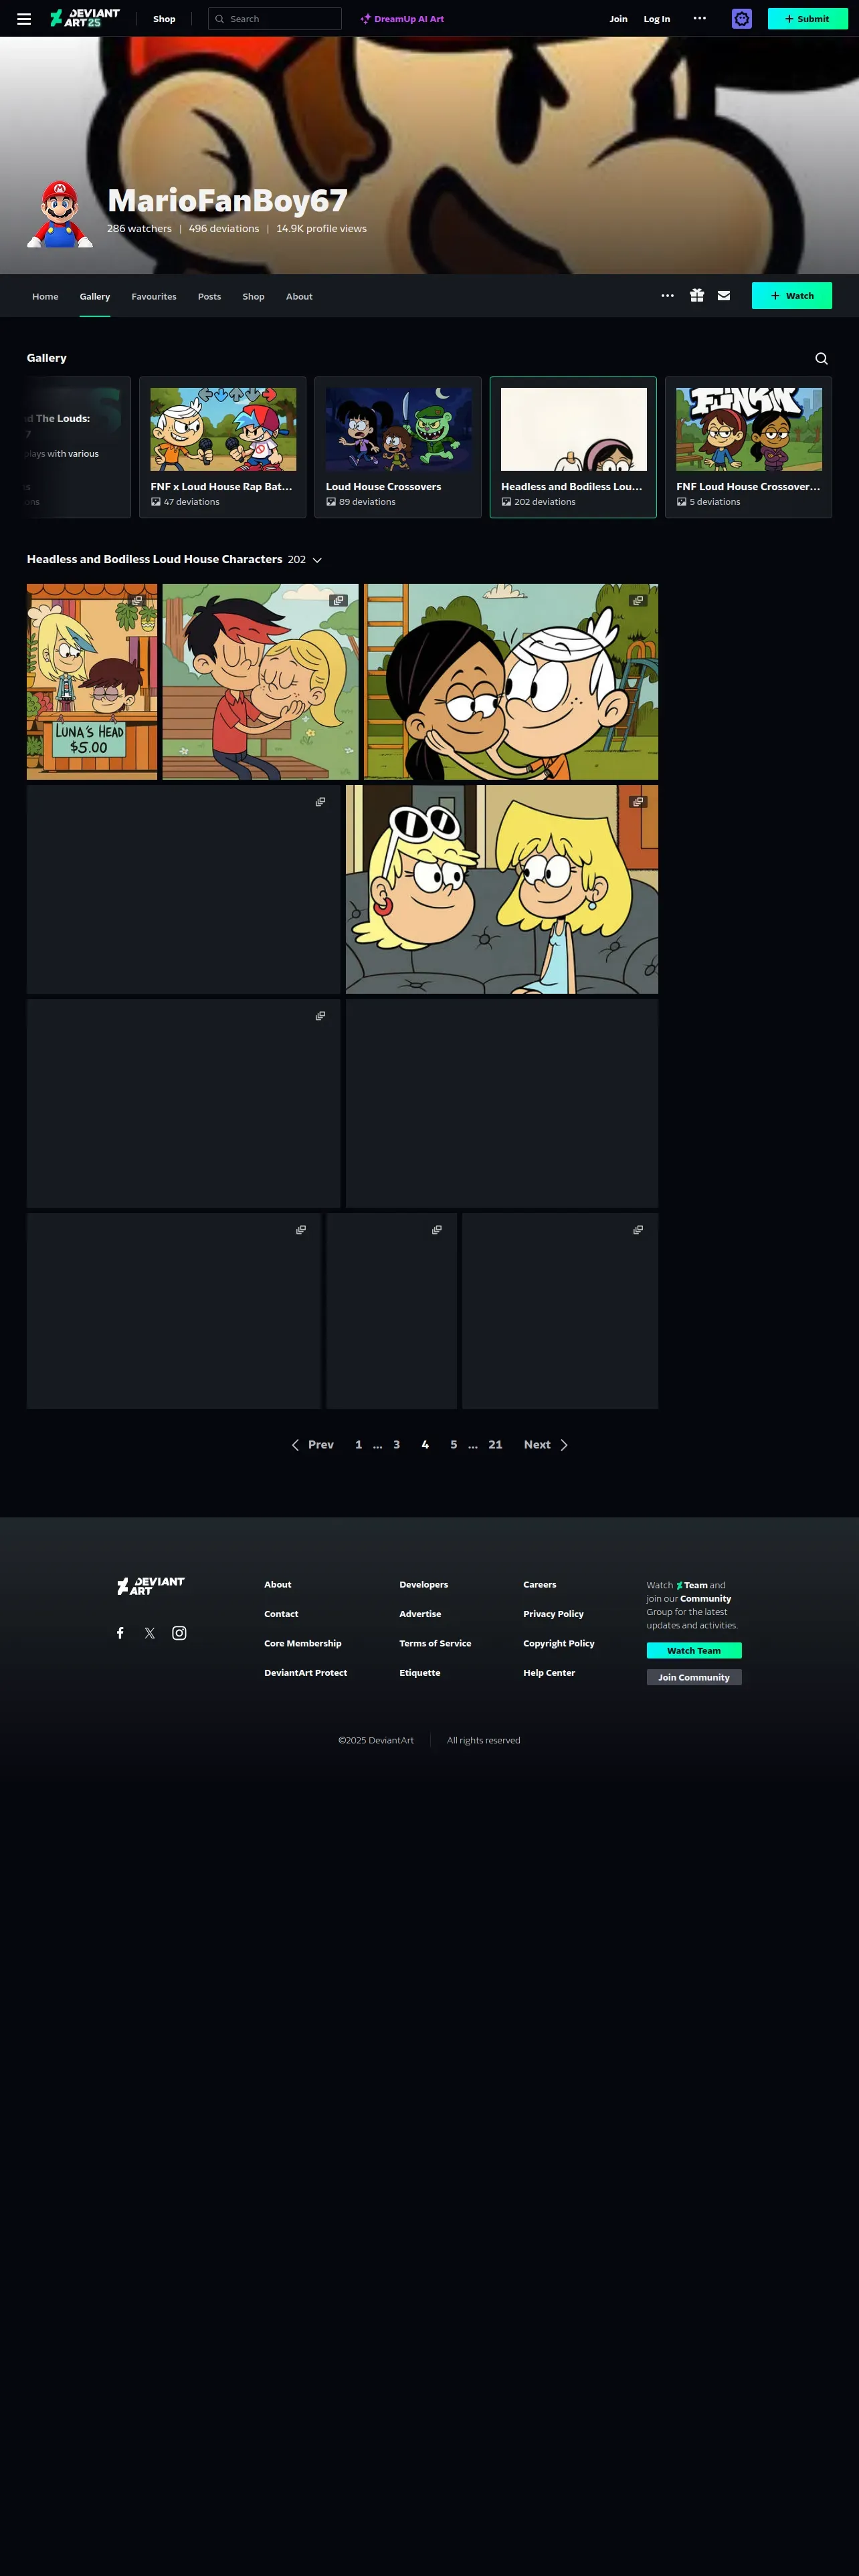
Task: Open footer Contact link
Action: pos(281,1614)
